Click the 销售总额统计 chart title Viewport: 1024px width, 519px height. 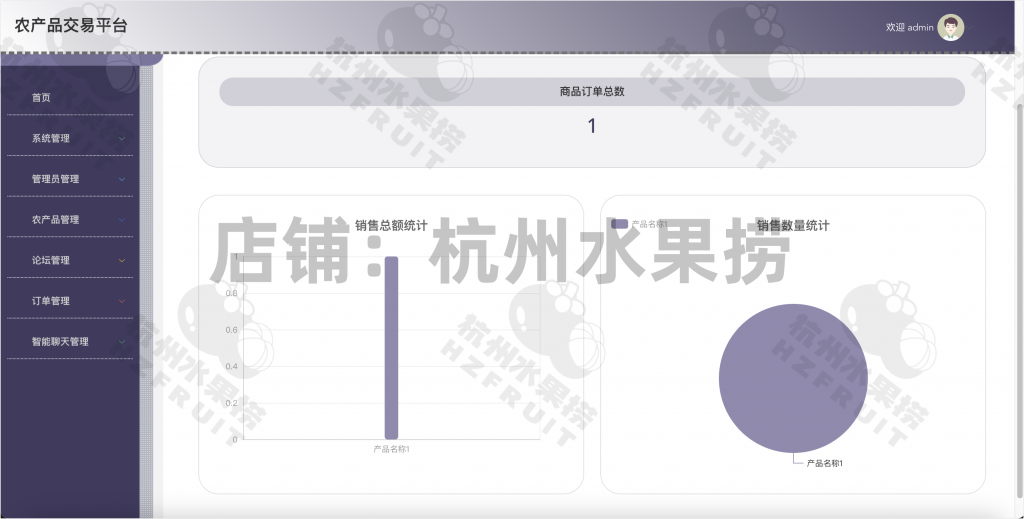[x=391, y=225]
